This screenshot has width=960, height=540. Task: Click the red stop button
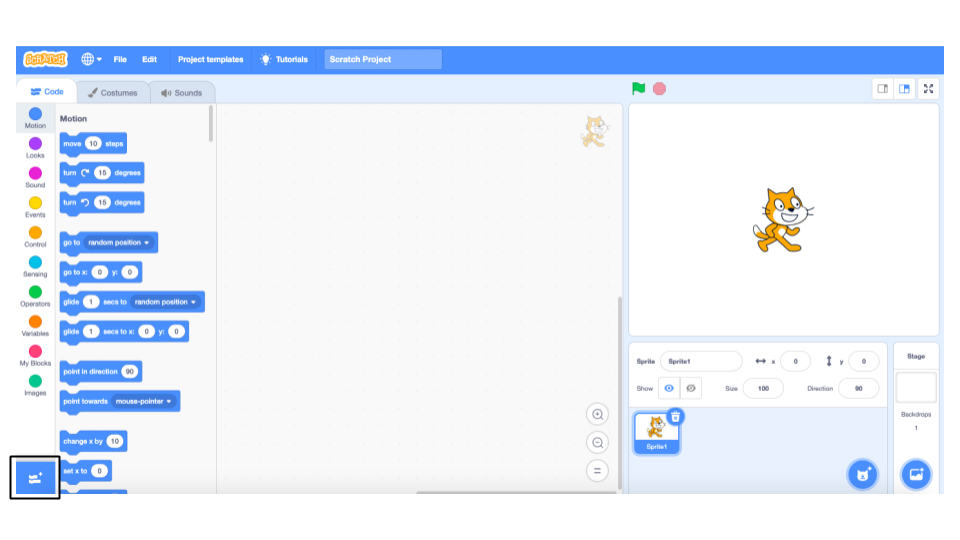[x=659, y=89]
